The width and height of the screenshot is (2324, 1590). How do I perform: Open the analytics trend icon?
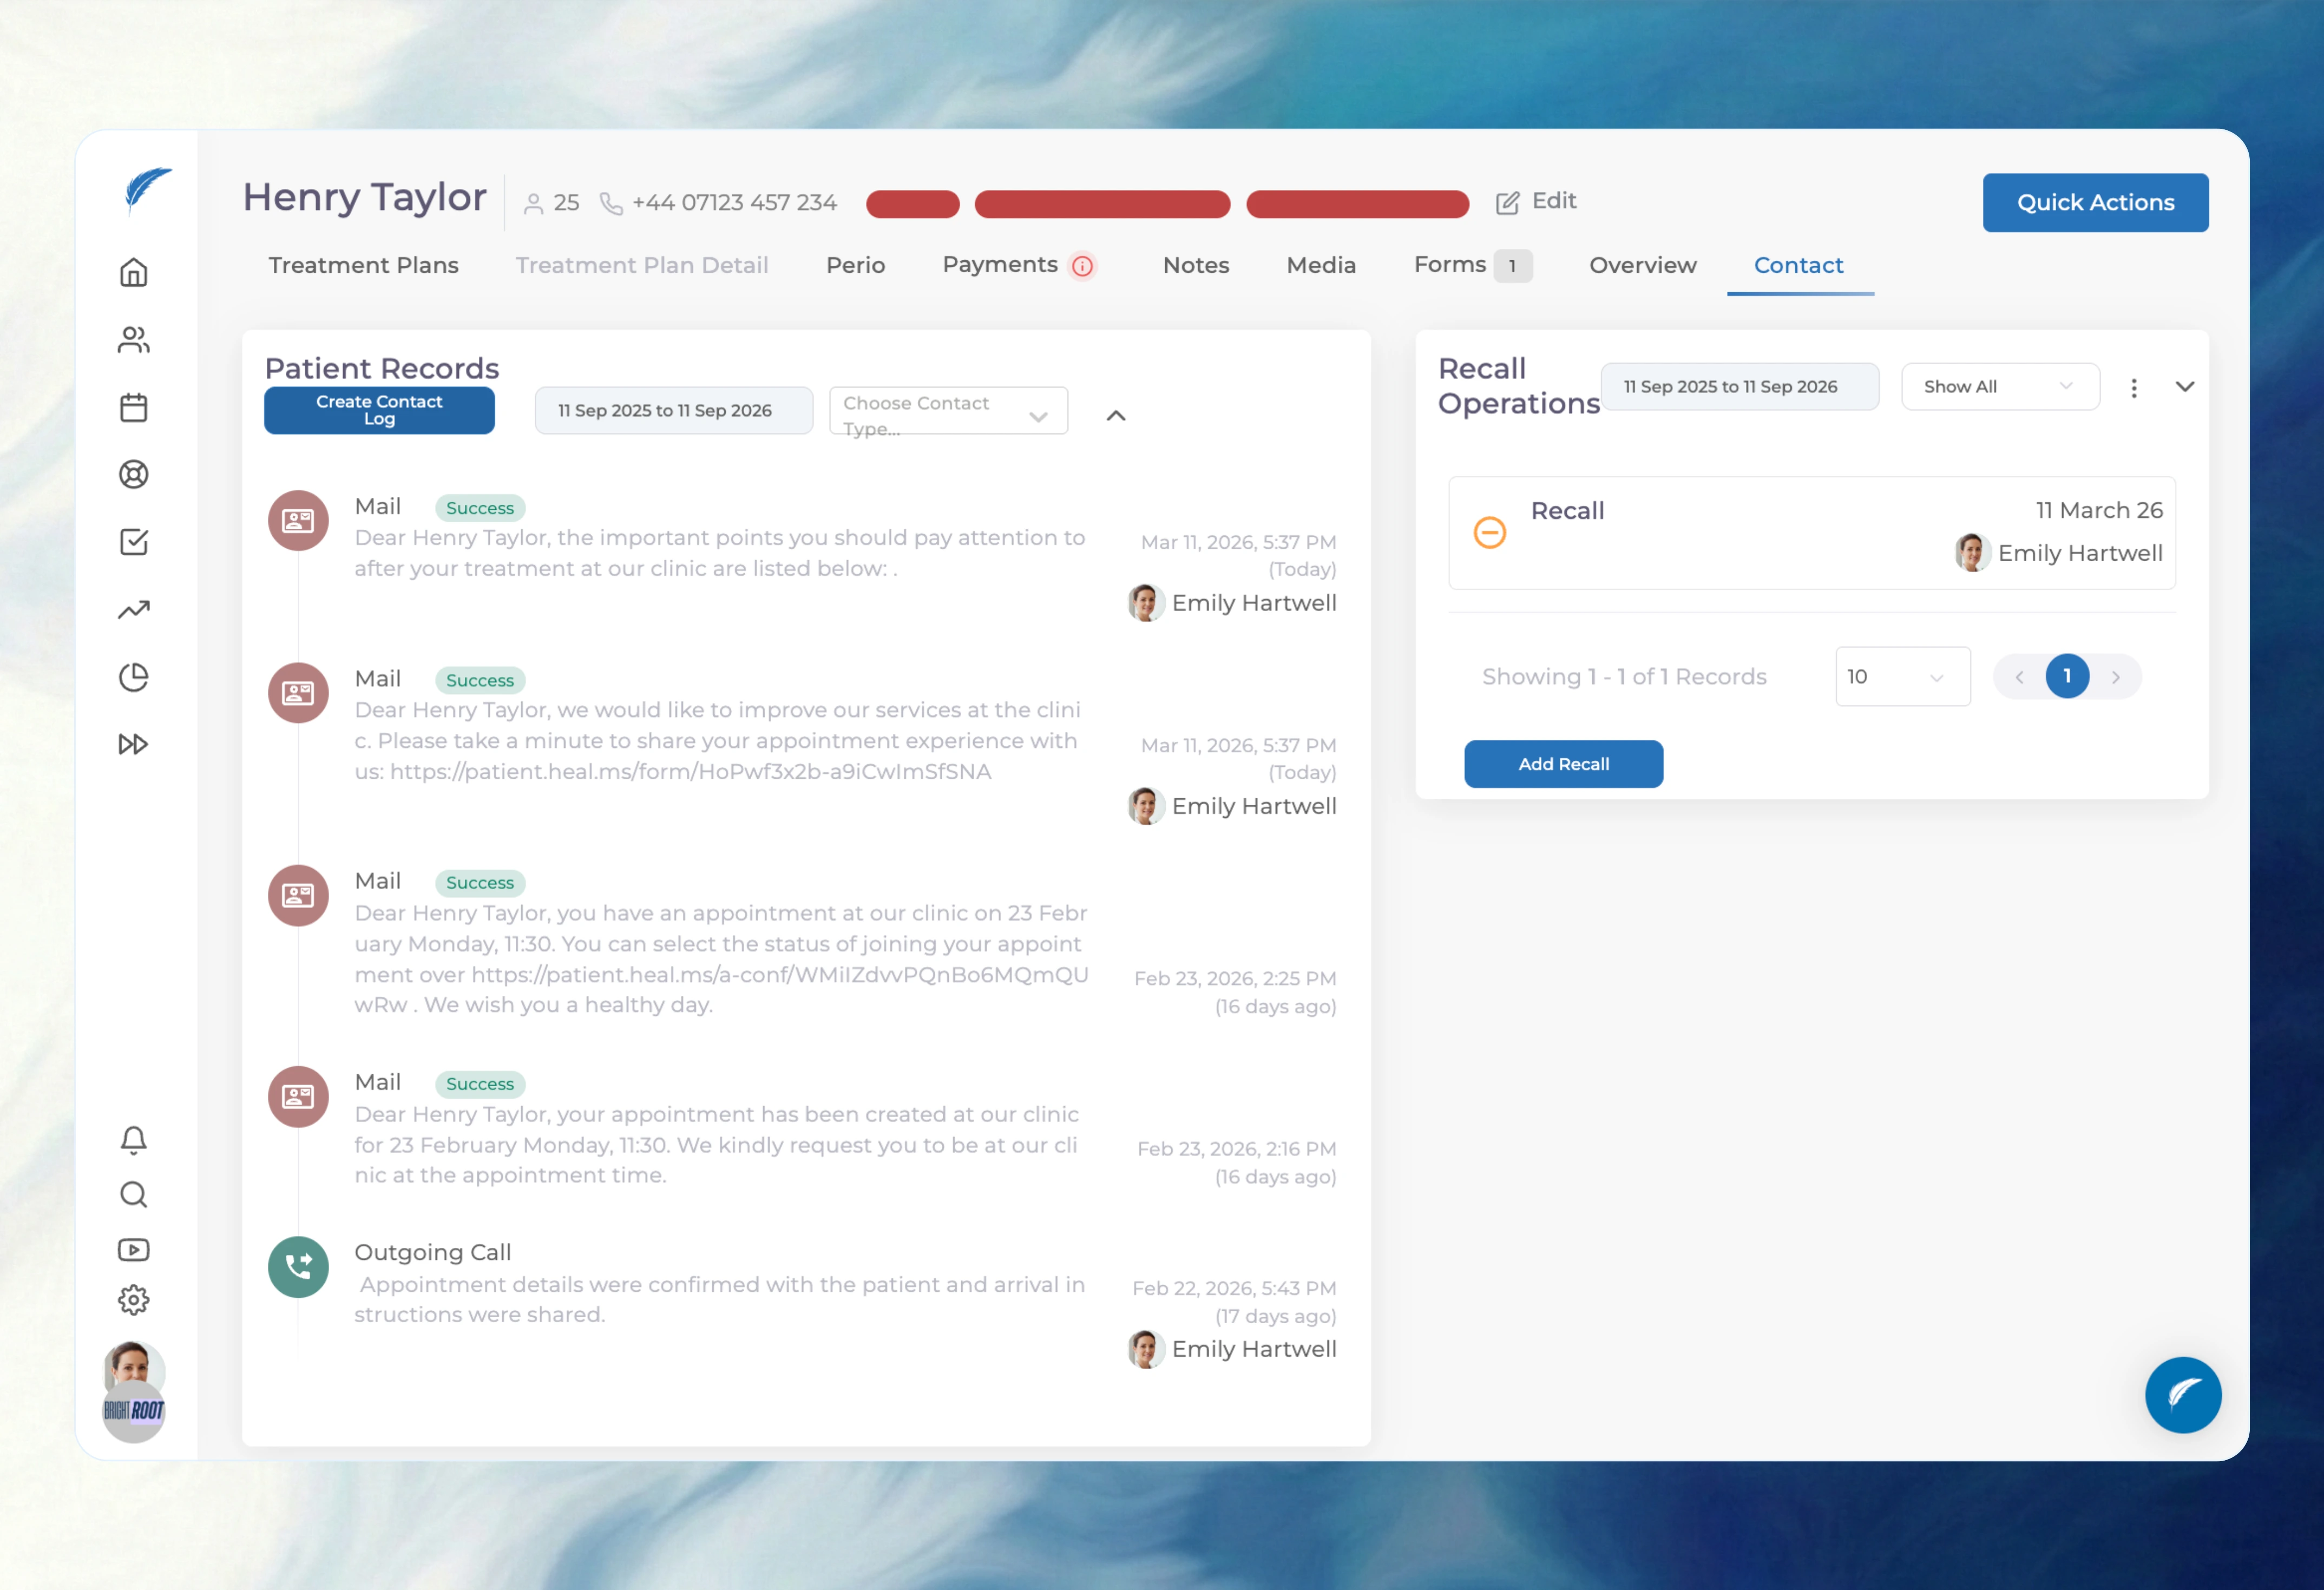point(133,609)
